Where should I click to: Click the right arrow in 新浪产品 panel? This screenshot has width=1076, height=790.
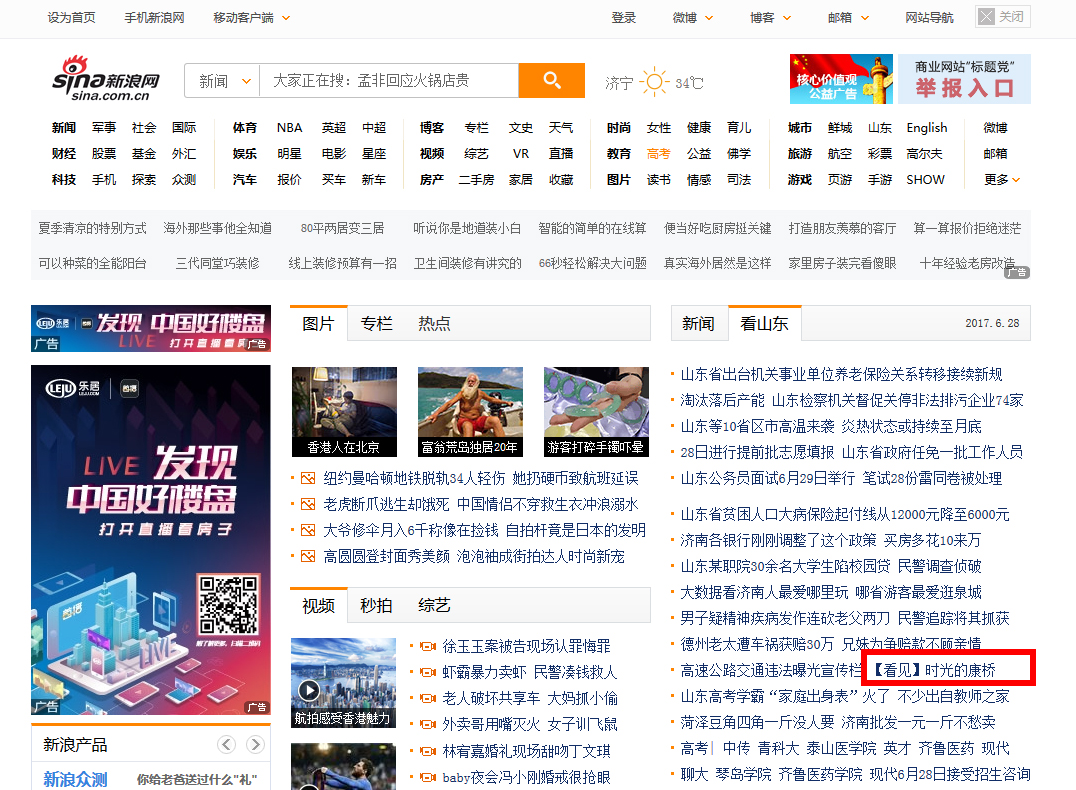(256, 744)
